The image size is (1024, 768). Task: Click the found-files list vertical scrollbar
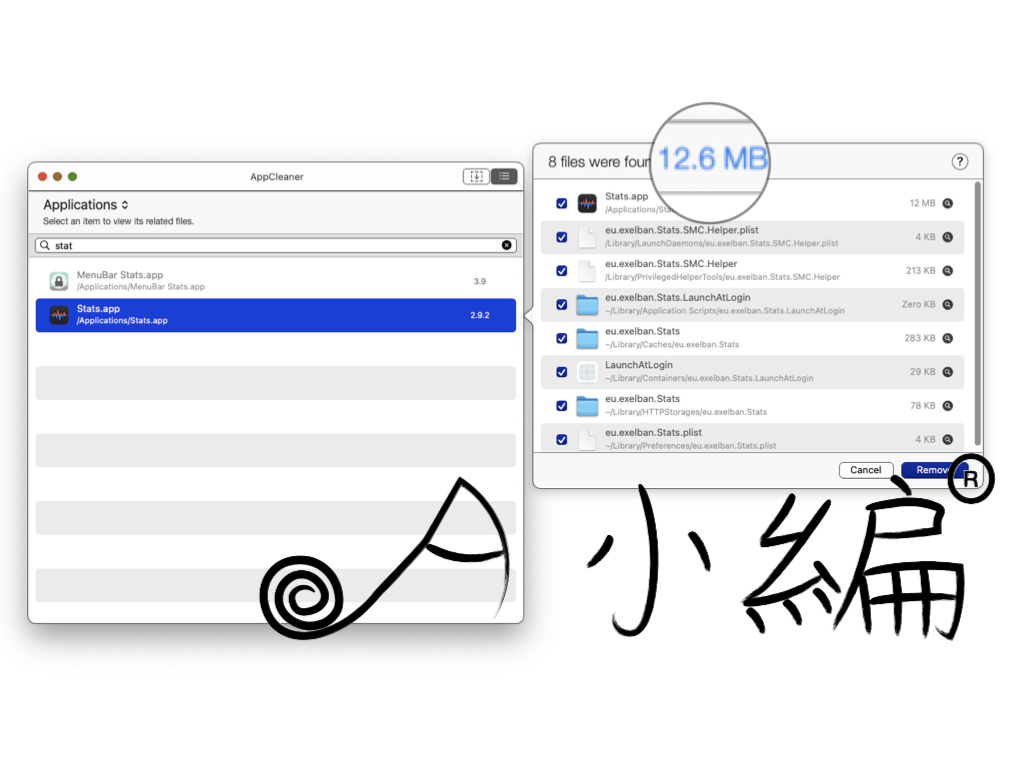(978, 313)
